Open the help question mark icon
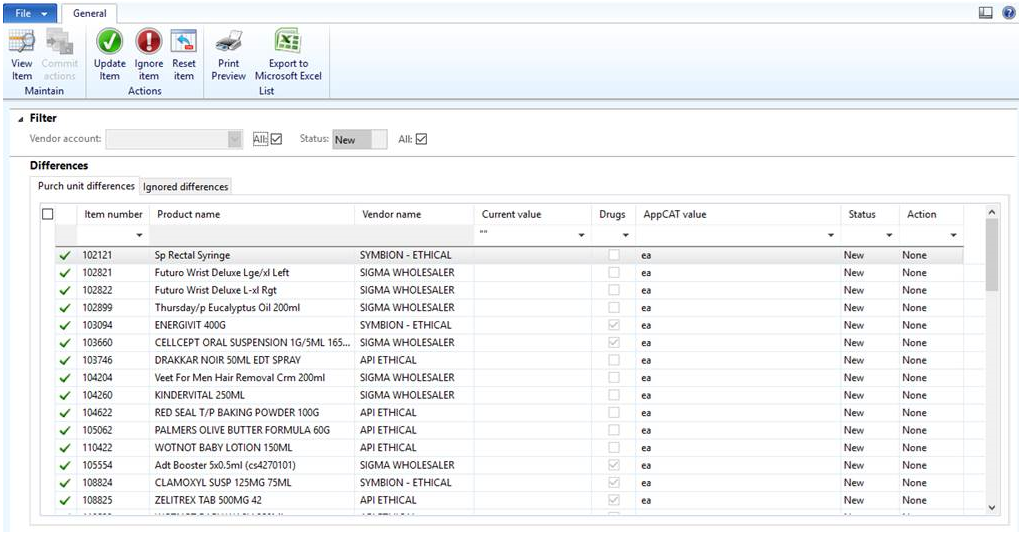Image resolution: width=1019 pixels, height=546 pixels. 1009,12
